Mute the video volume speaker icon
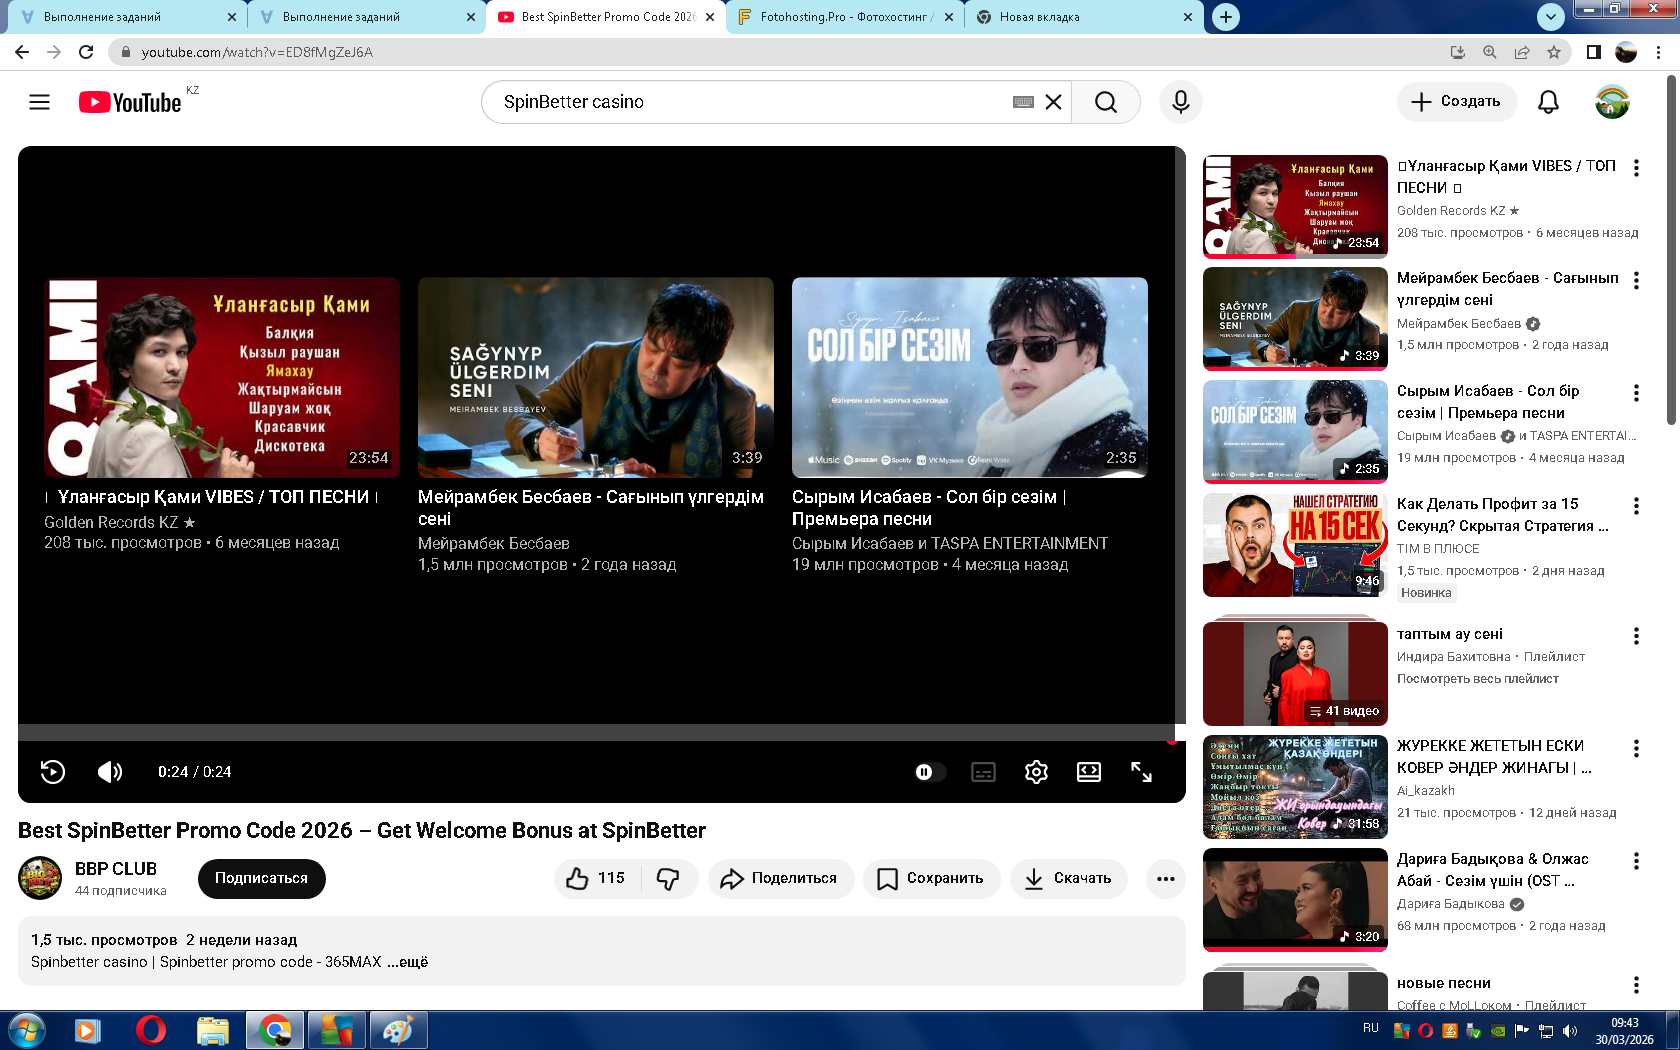 point(110,772)
